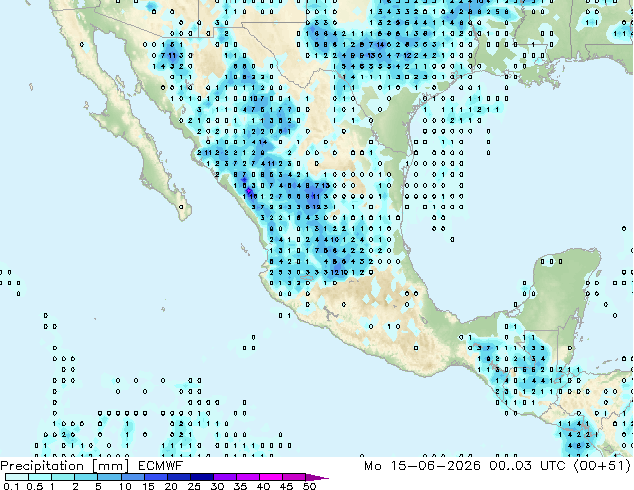This screenshot has height=490, width=634.
Task: Click the 25–30 mm dark navy legend box
Action: (x=201, y=477)
